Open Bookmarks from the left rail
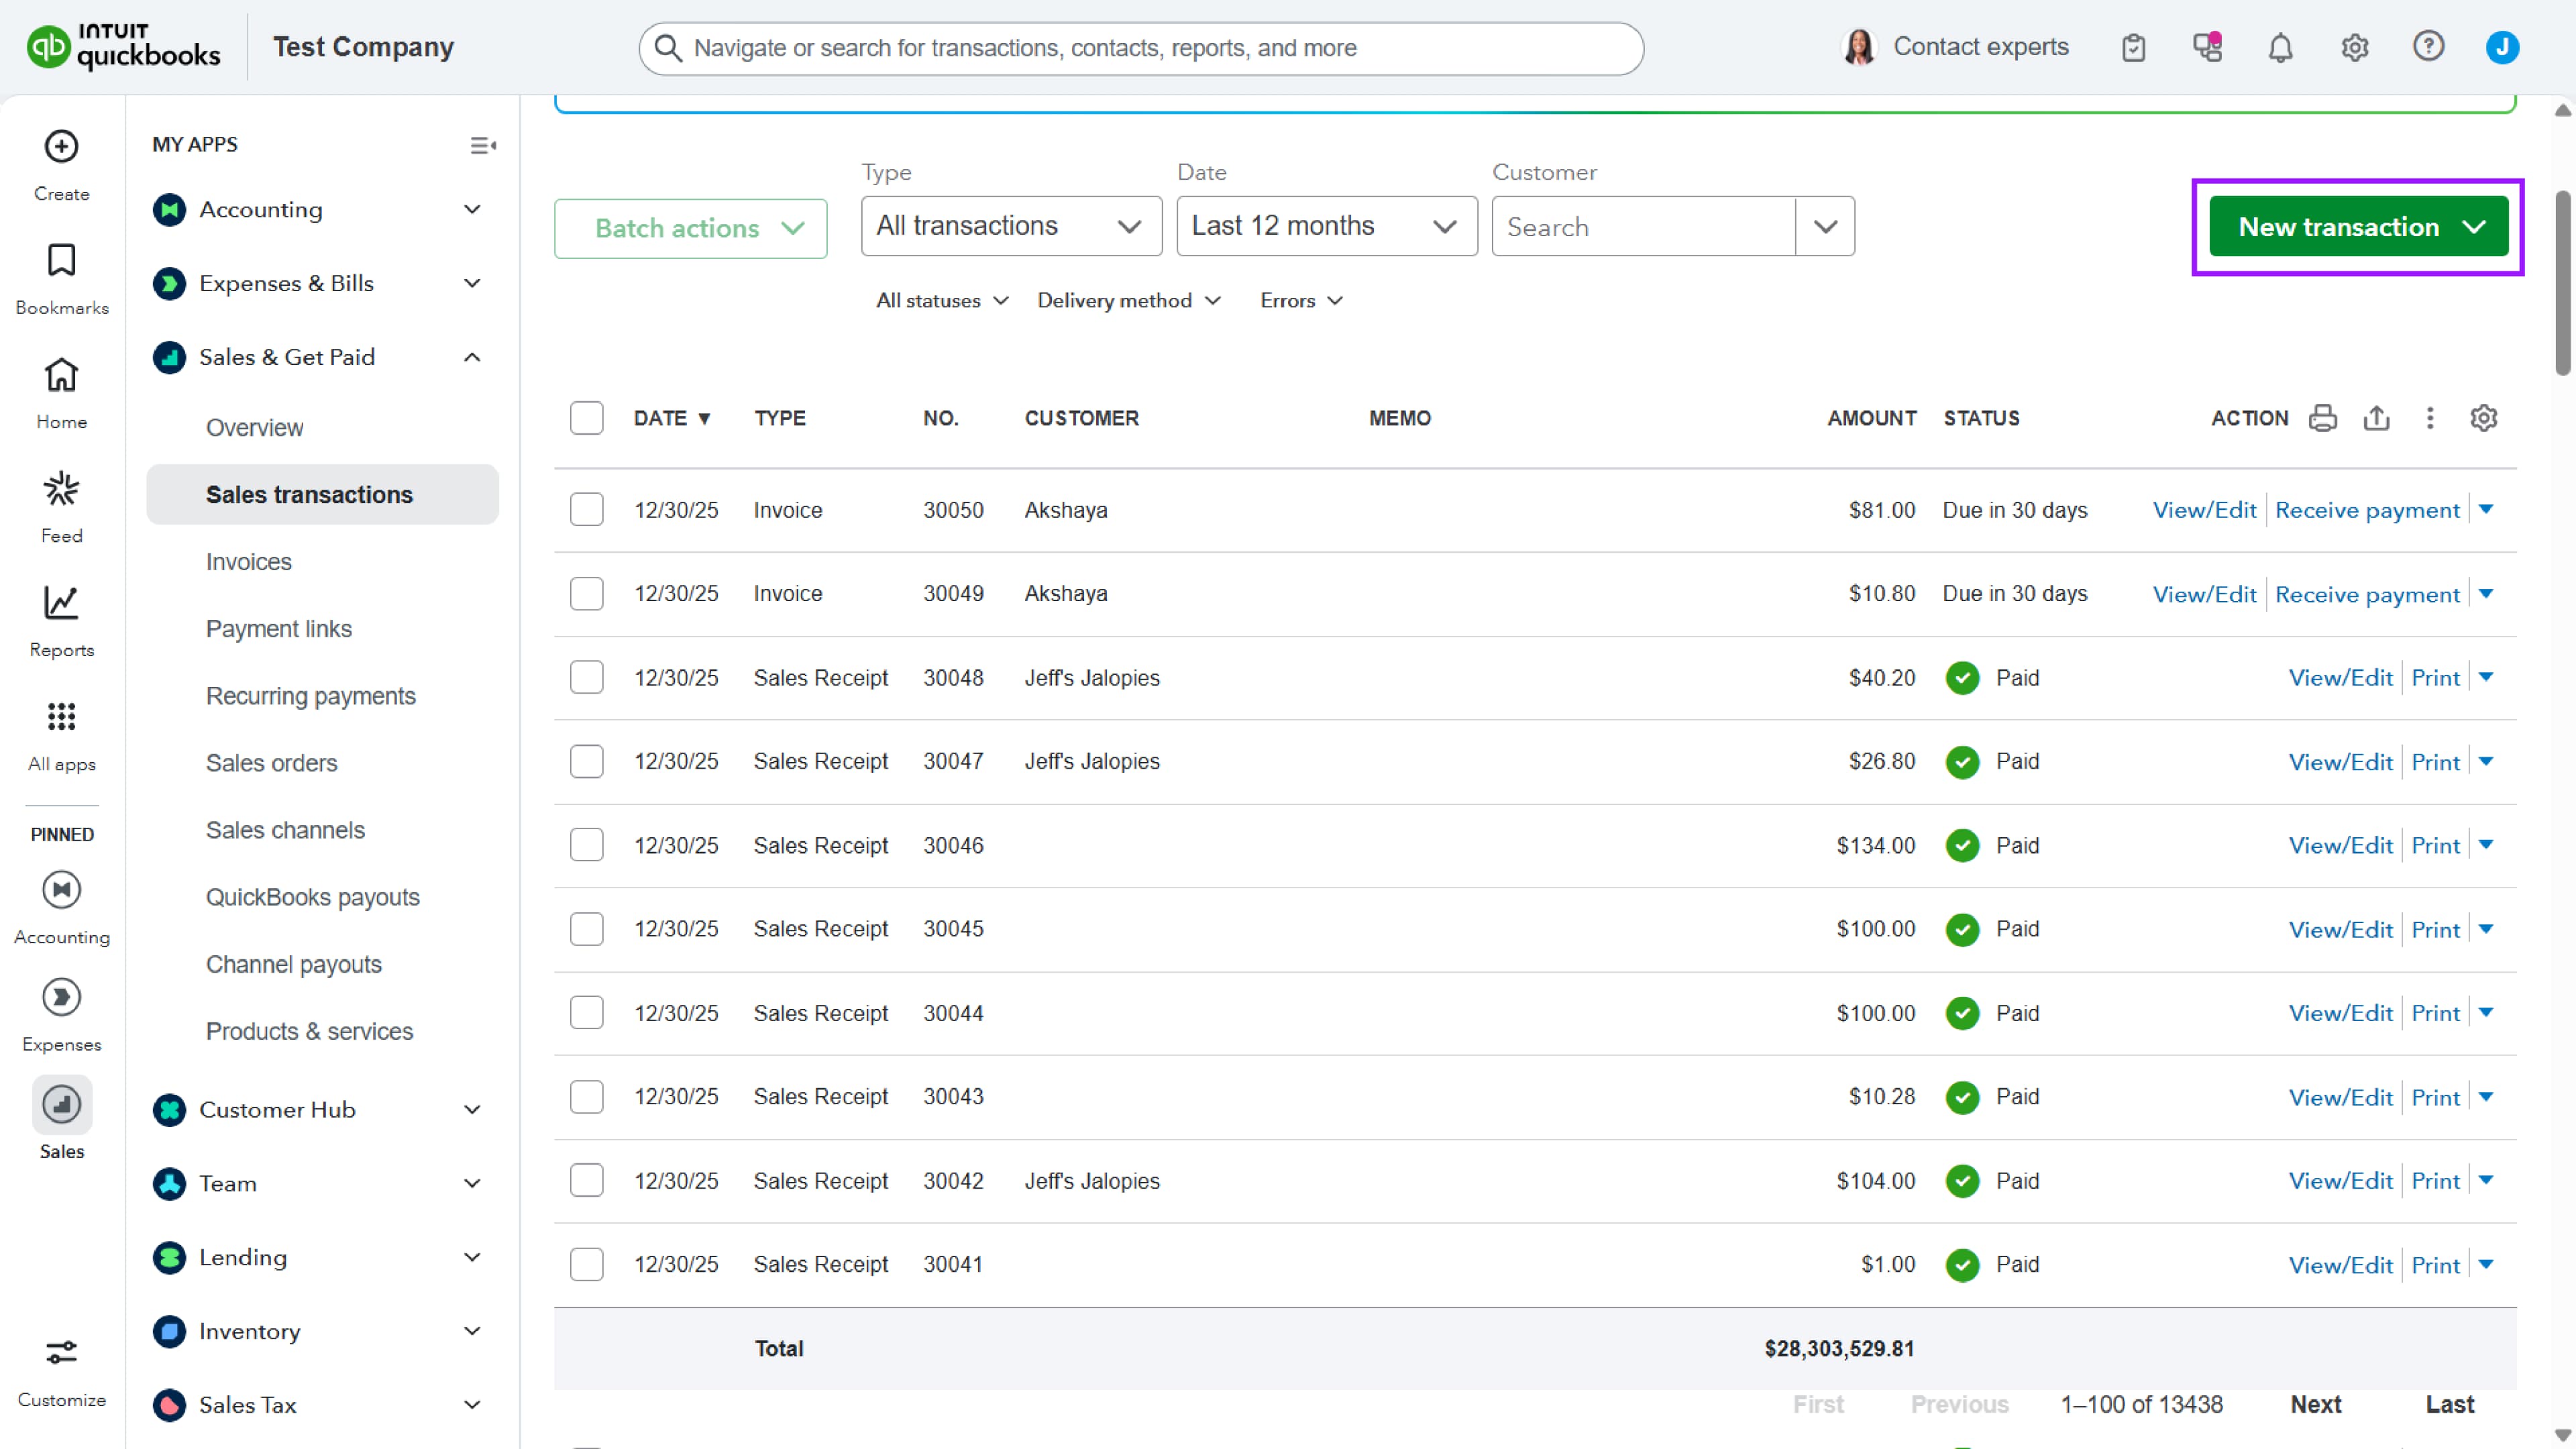 tap(61, 262)
